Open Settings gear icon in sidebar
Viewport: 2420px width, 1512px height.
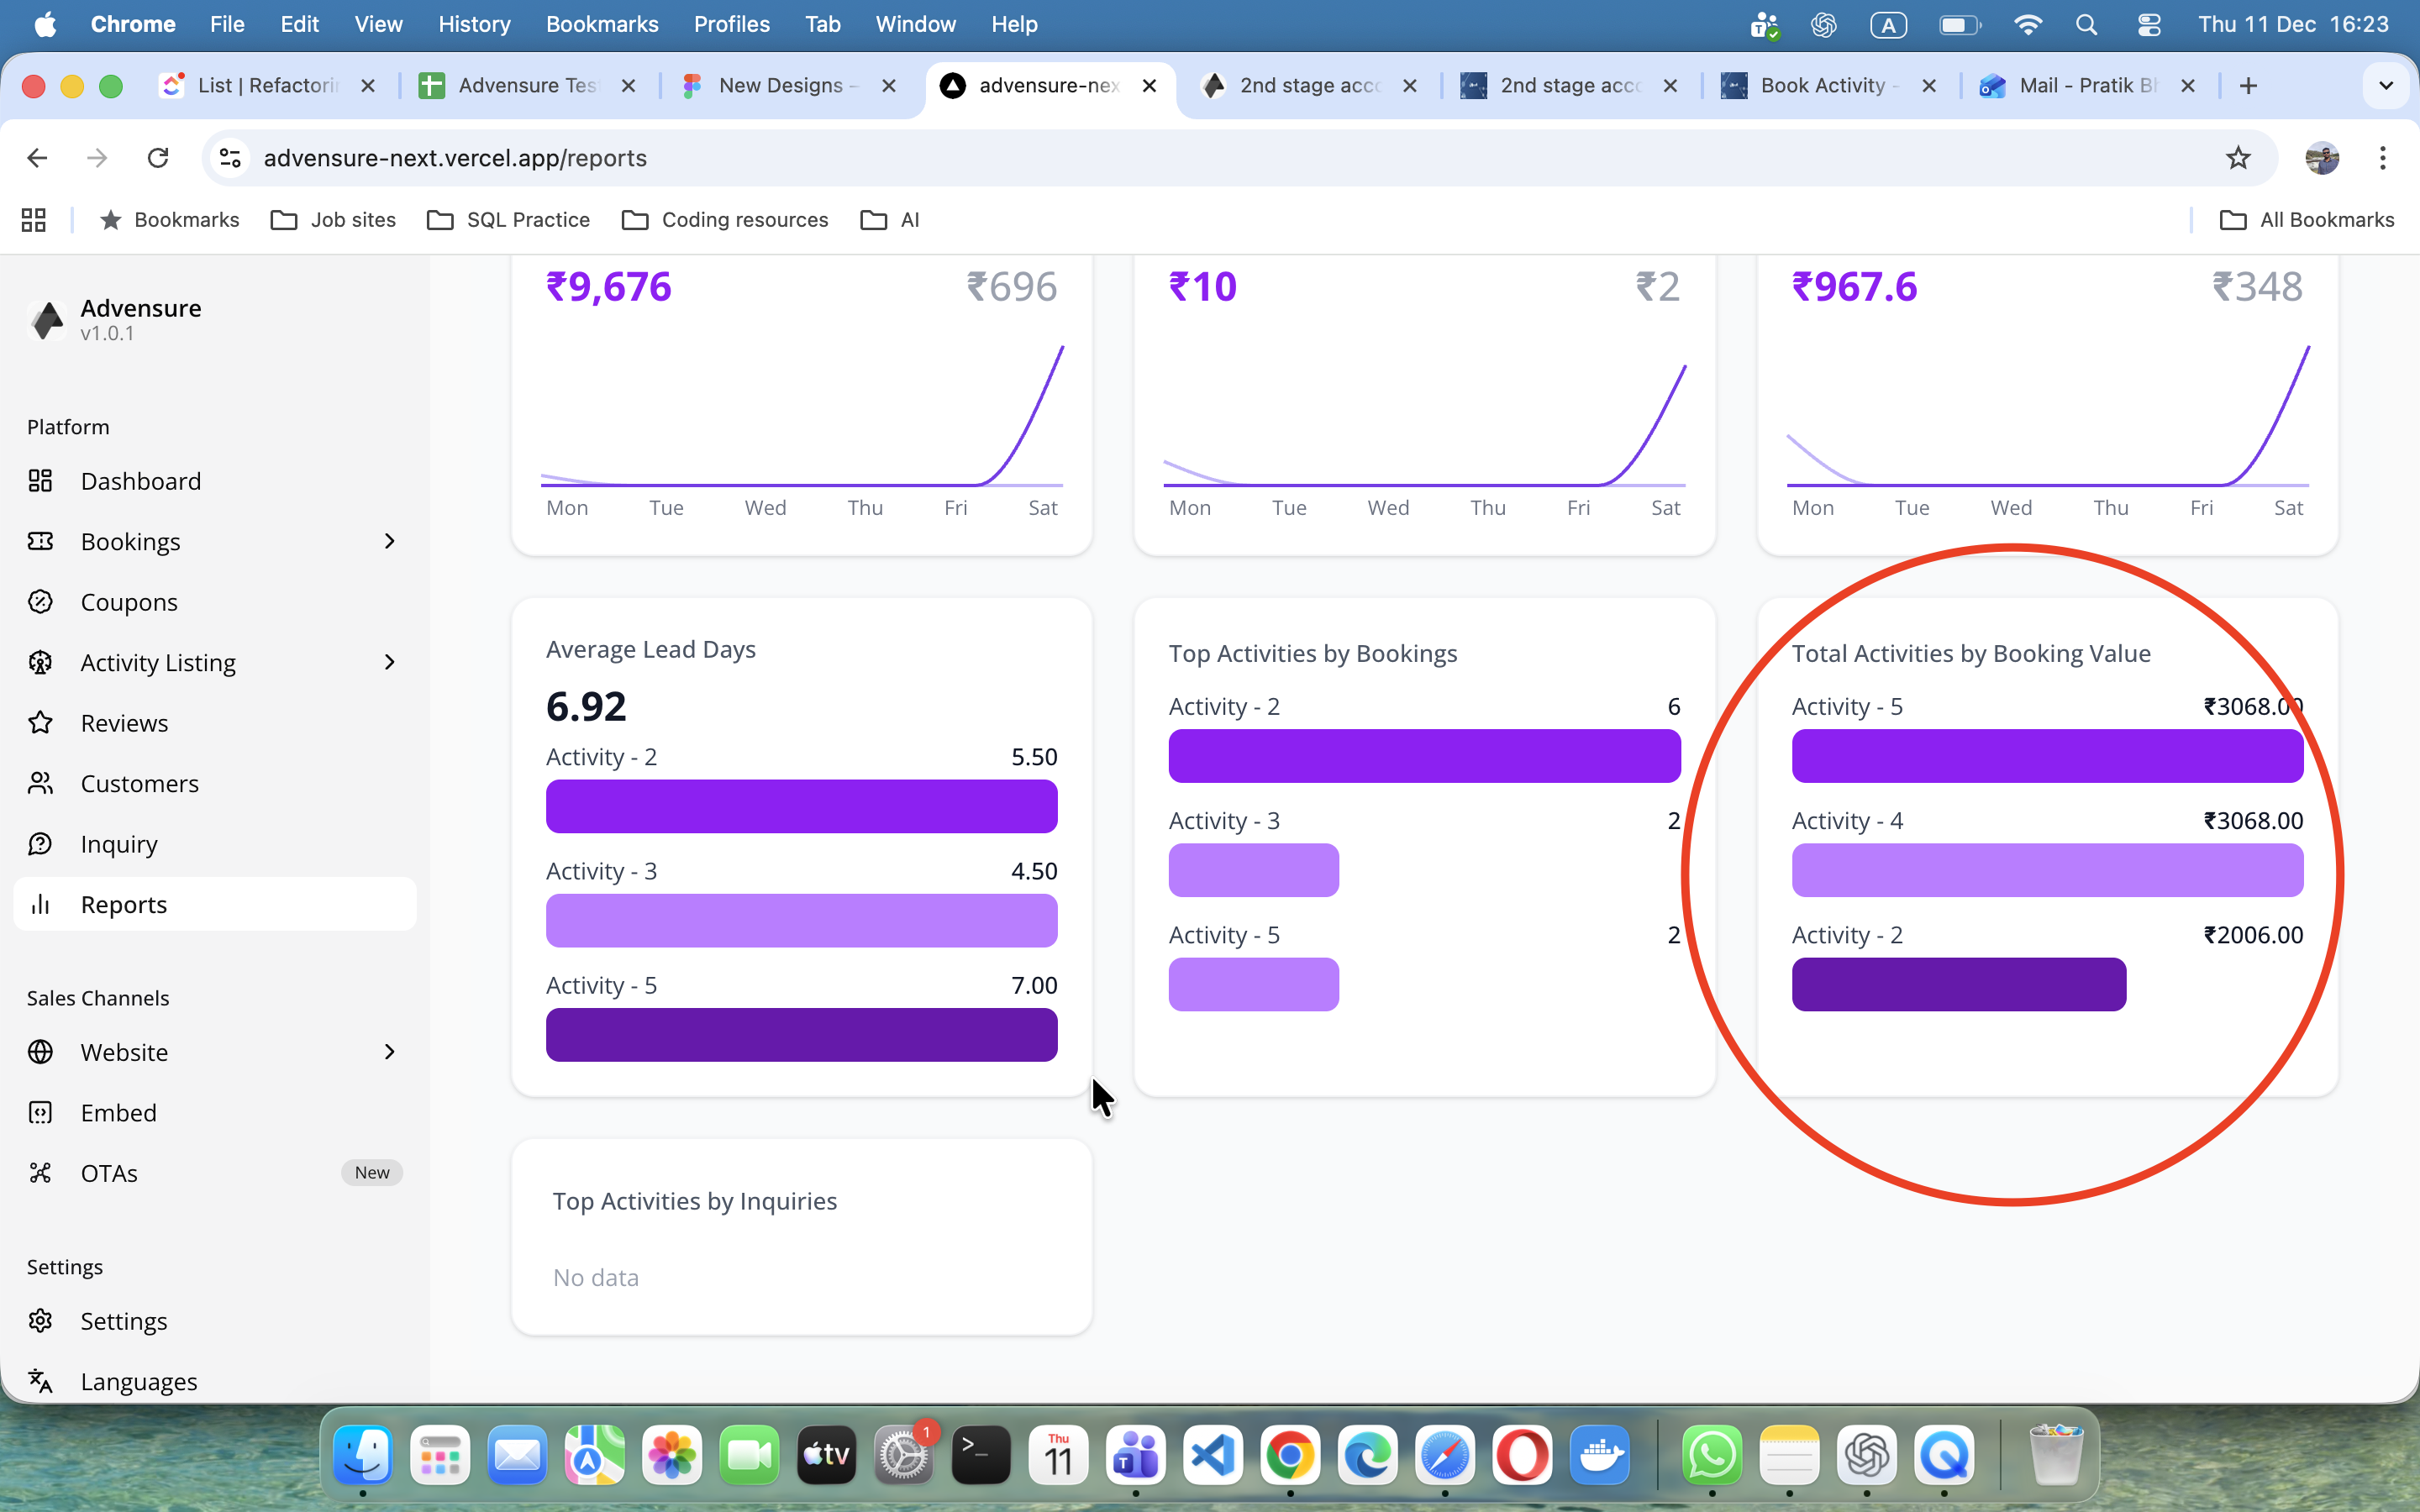(x=40, y=1321)
